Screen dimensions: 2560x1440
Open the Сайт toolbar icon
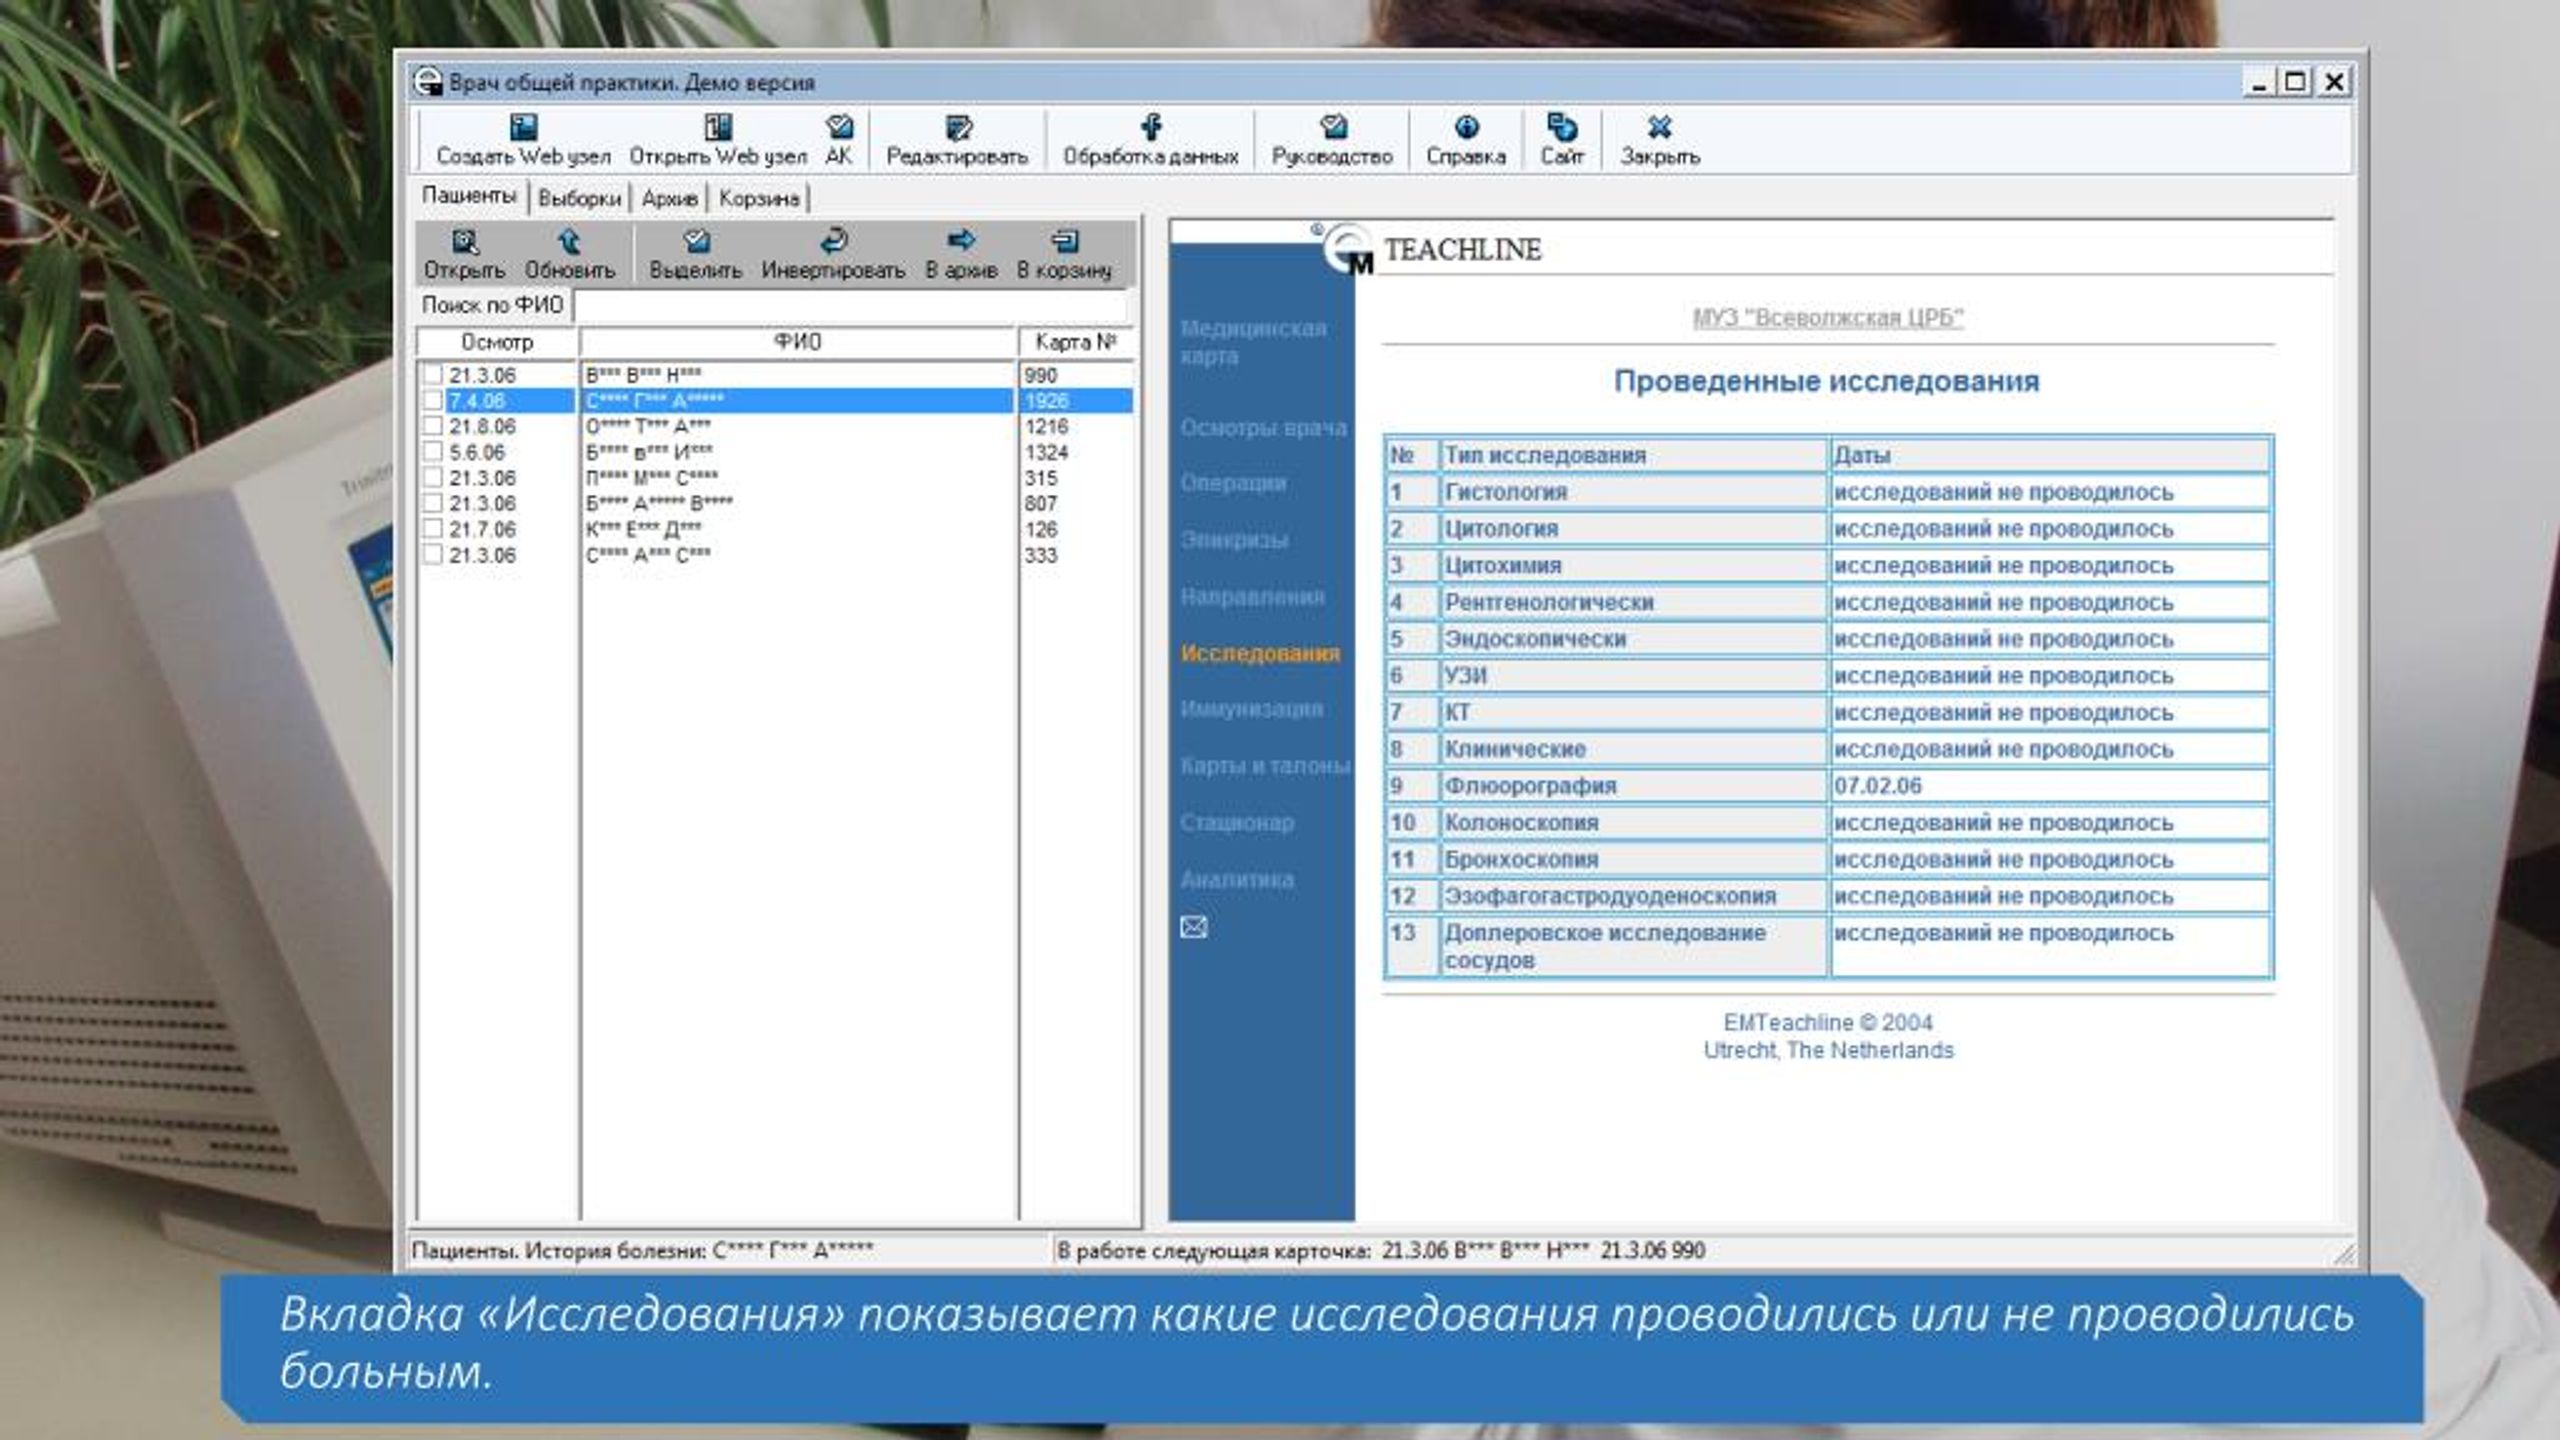point(1561,127)
